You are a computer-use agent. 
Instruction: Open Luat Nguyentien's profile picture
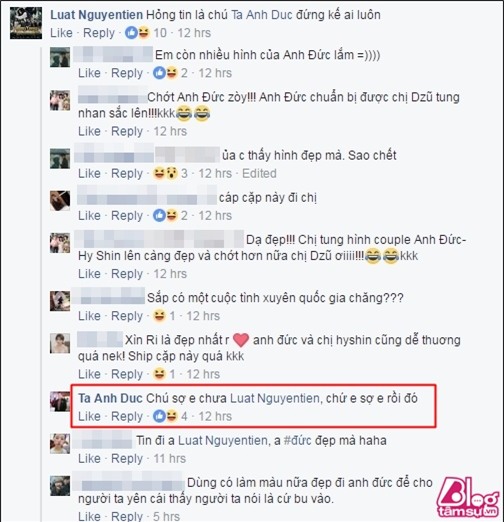tap(26, 23)
